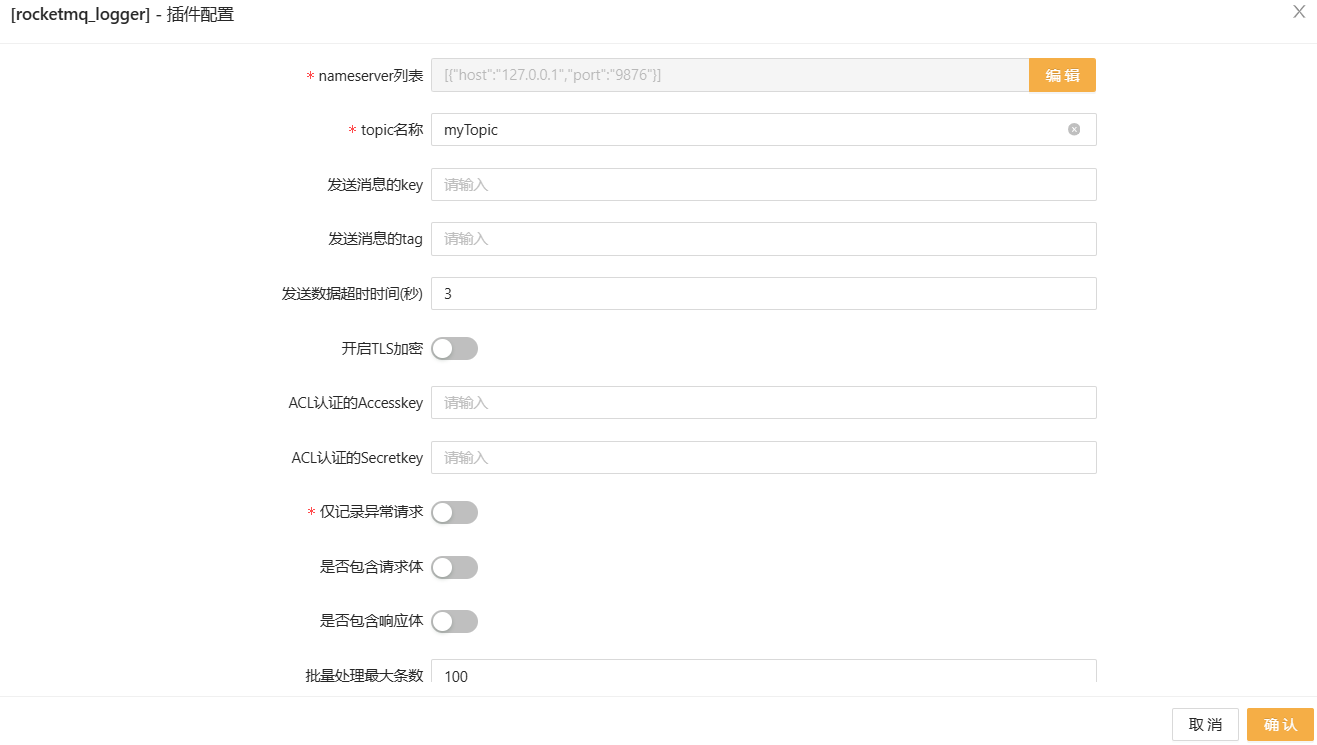Turn on the 是否包含响应体 switch
The height and width of the screenshot is (745, 1317).
[x=455, y=621]
